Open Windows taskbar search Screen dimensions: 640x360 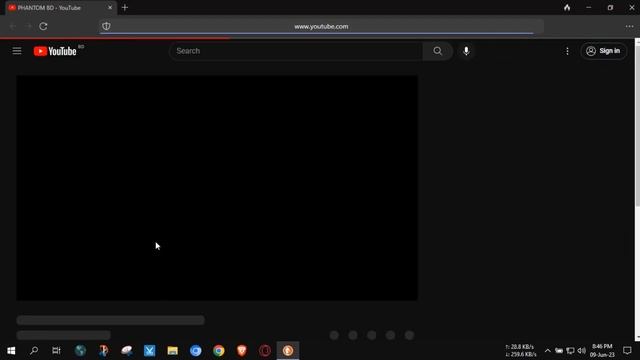pos(34,351)
